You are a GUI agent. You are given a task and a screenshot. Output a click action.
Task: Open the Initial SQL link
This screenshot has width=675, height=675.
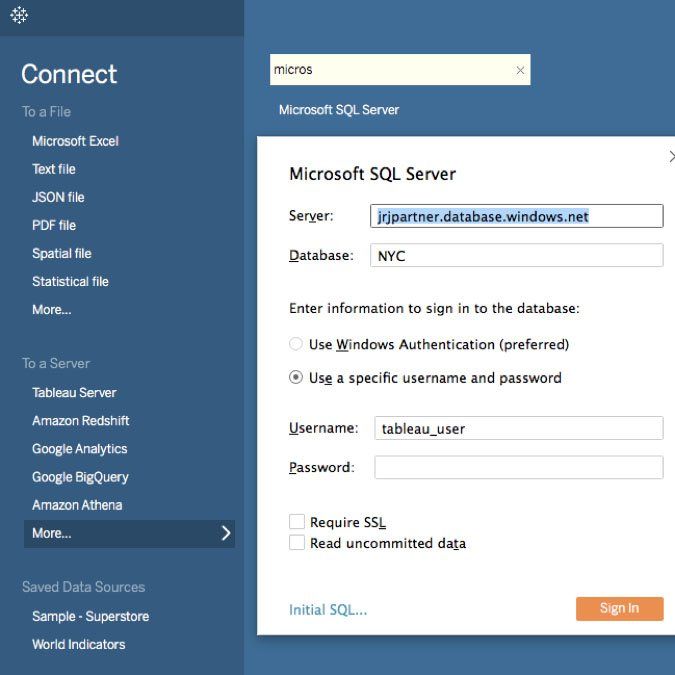pos(328,609)
